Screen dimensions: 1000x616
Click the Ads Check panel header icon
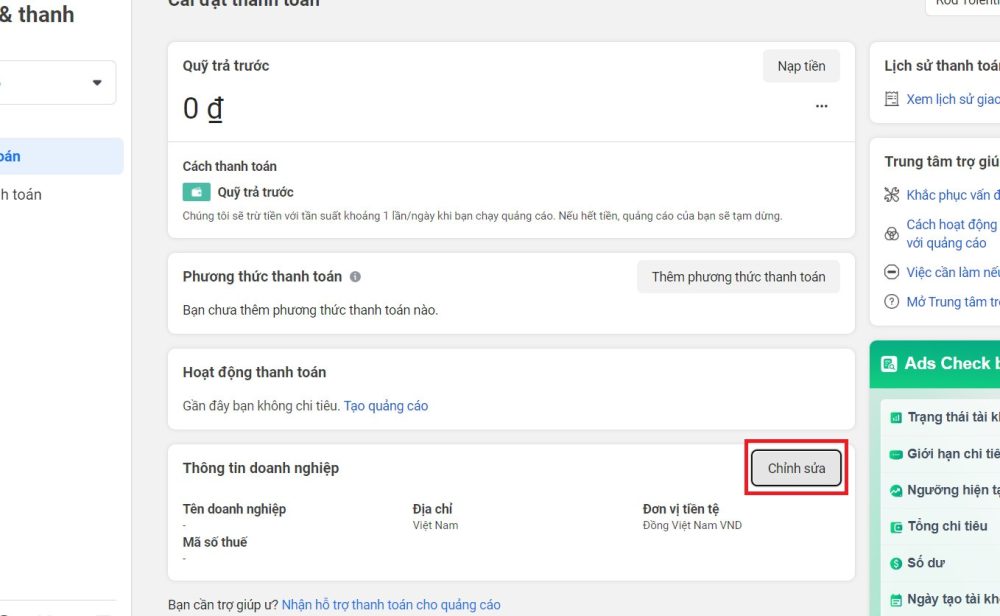tap(889, 363)
